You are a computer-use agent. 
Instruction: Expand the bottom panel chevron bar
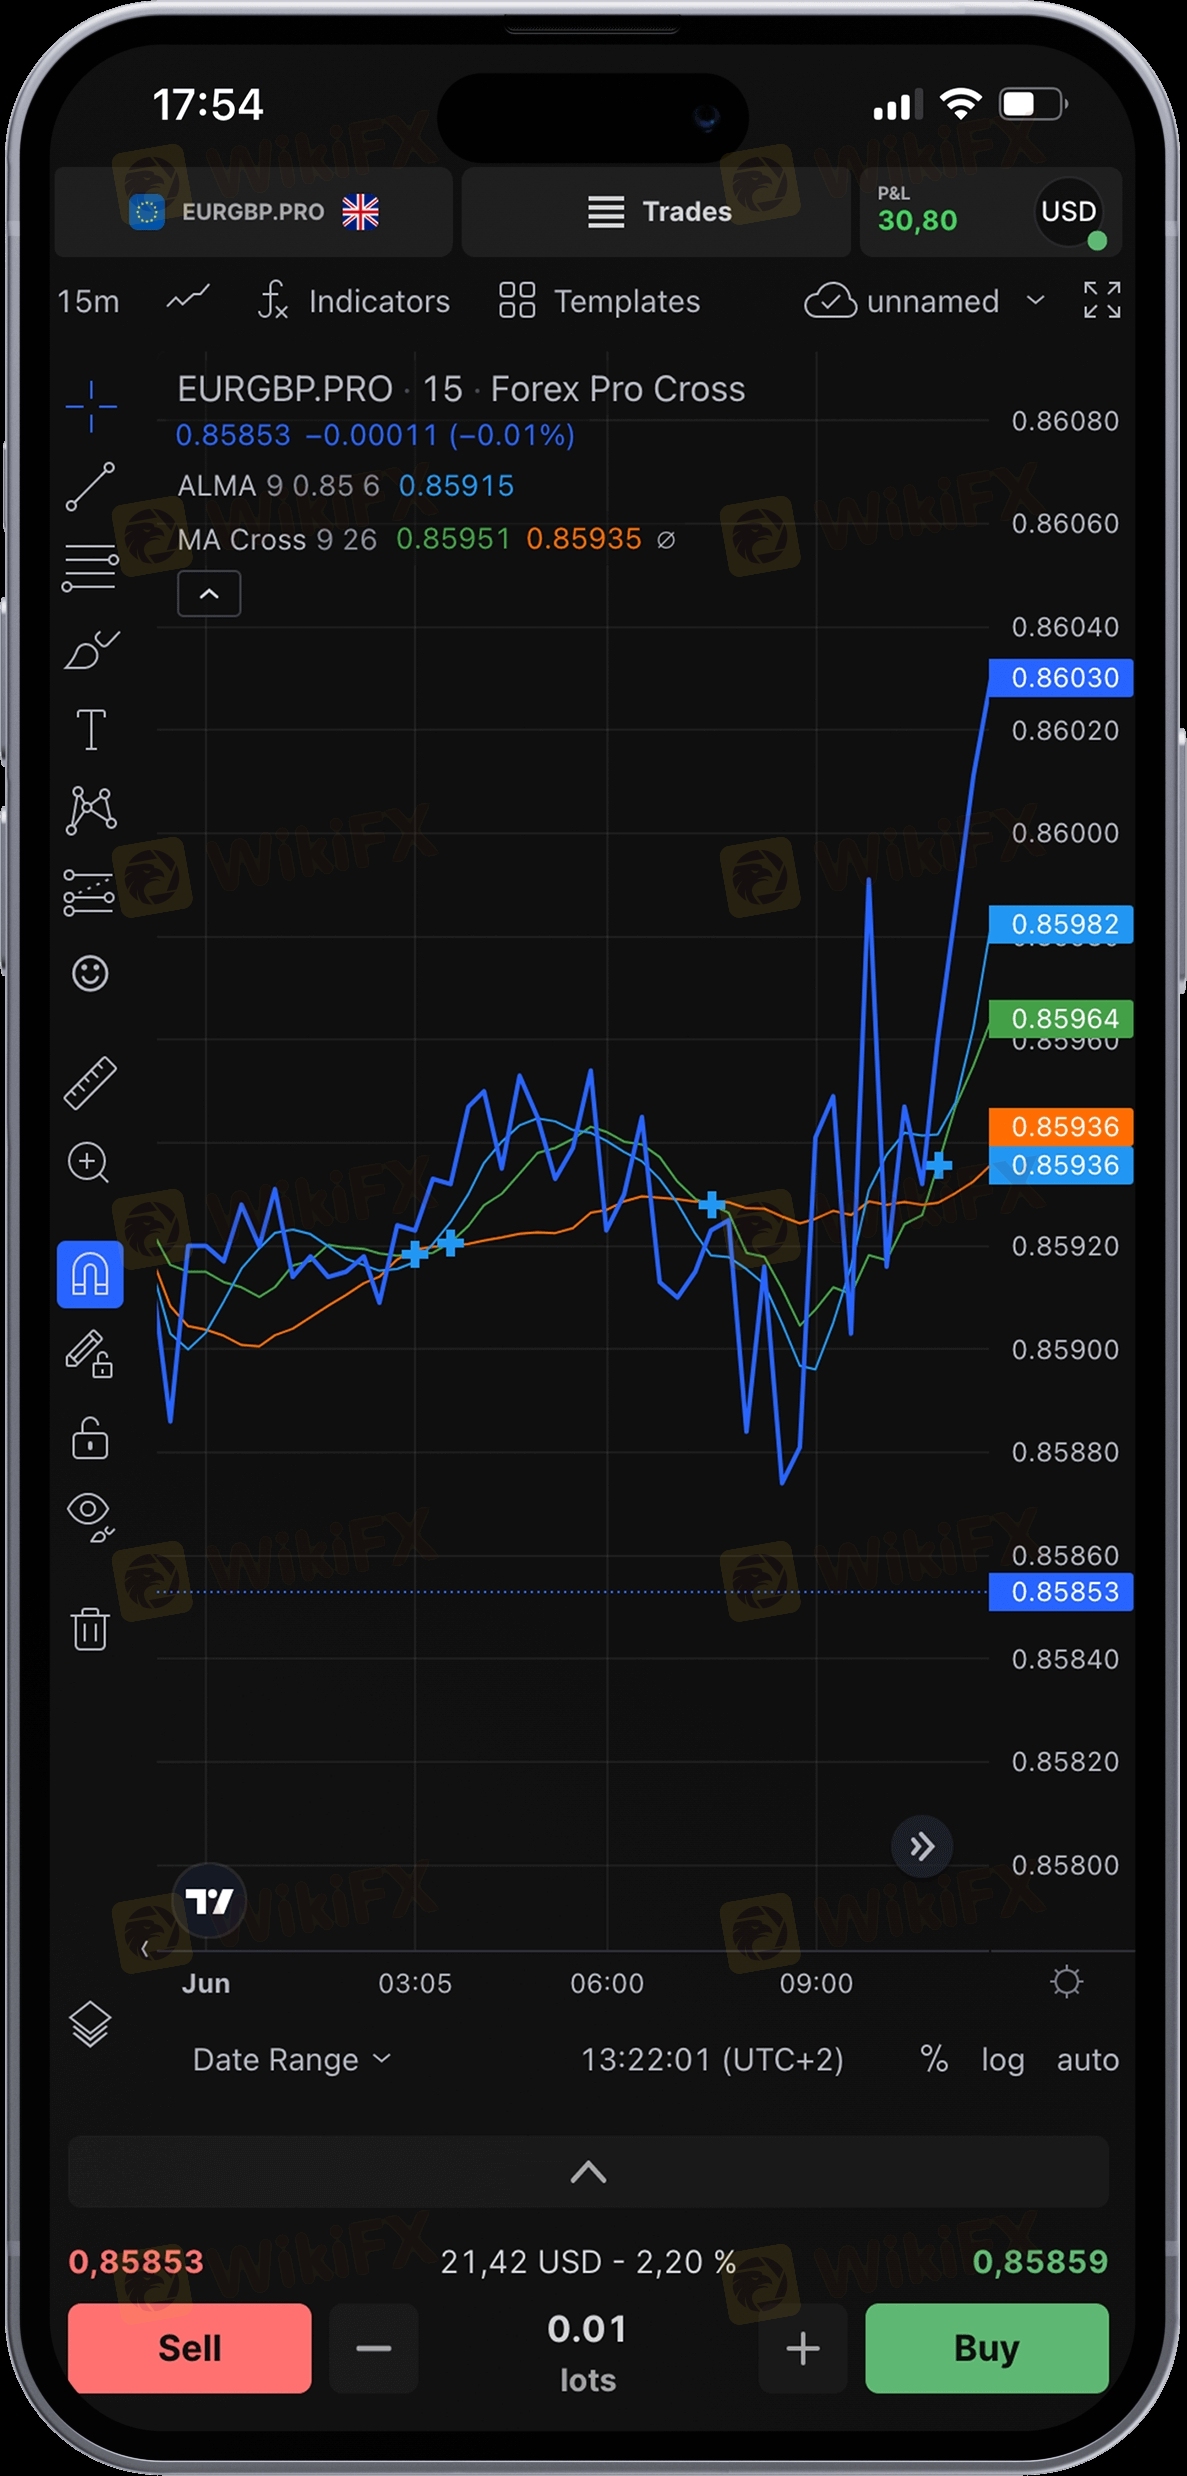point(588,2171)
